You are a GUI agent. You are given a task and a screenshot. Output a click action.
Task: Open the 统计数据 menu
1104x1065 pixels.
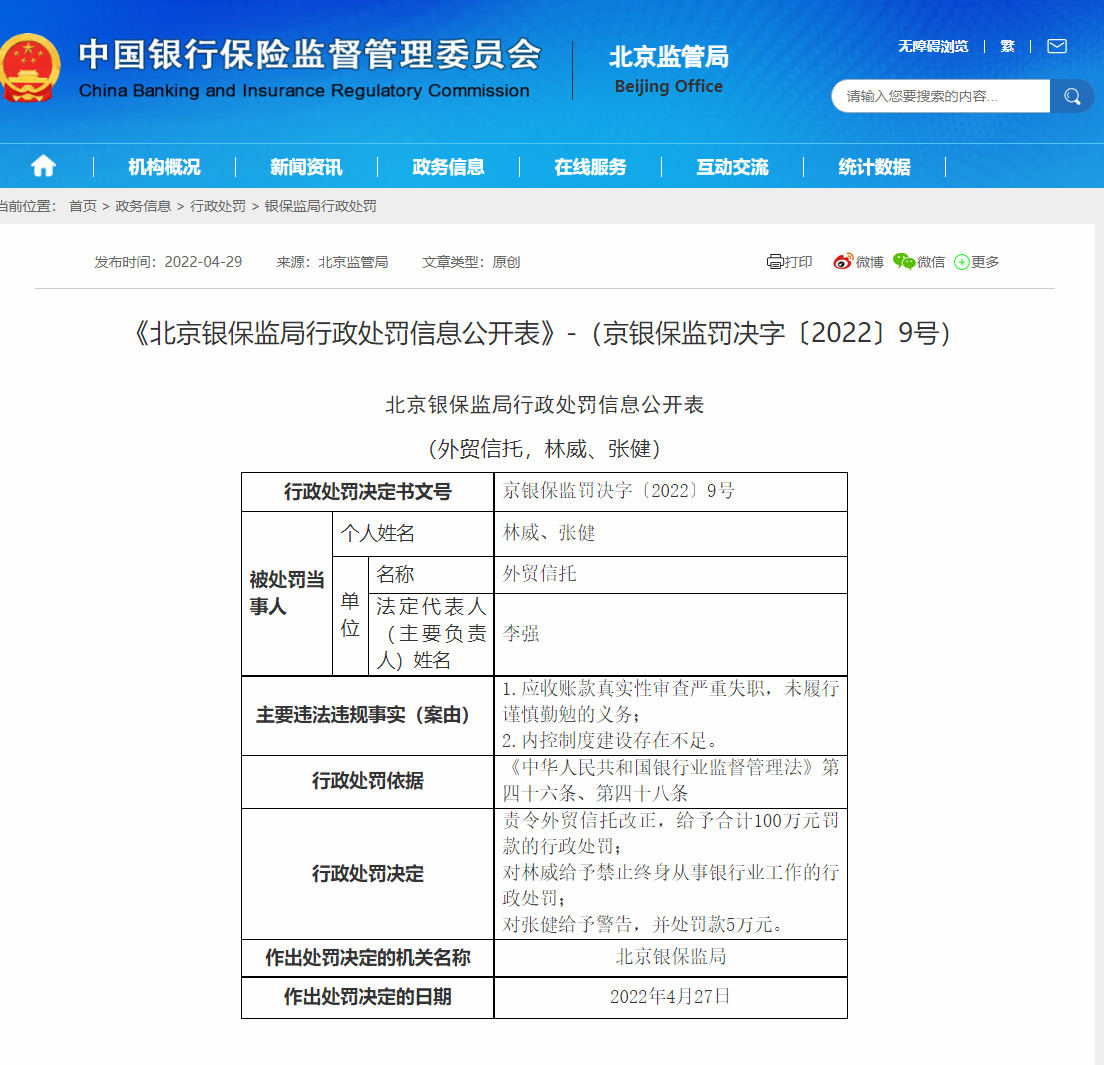[874, 167]
